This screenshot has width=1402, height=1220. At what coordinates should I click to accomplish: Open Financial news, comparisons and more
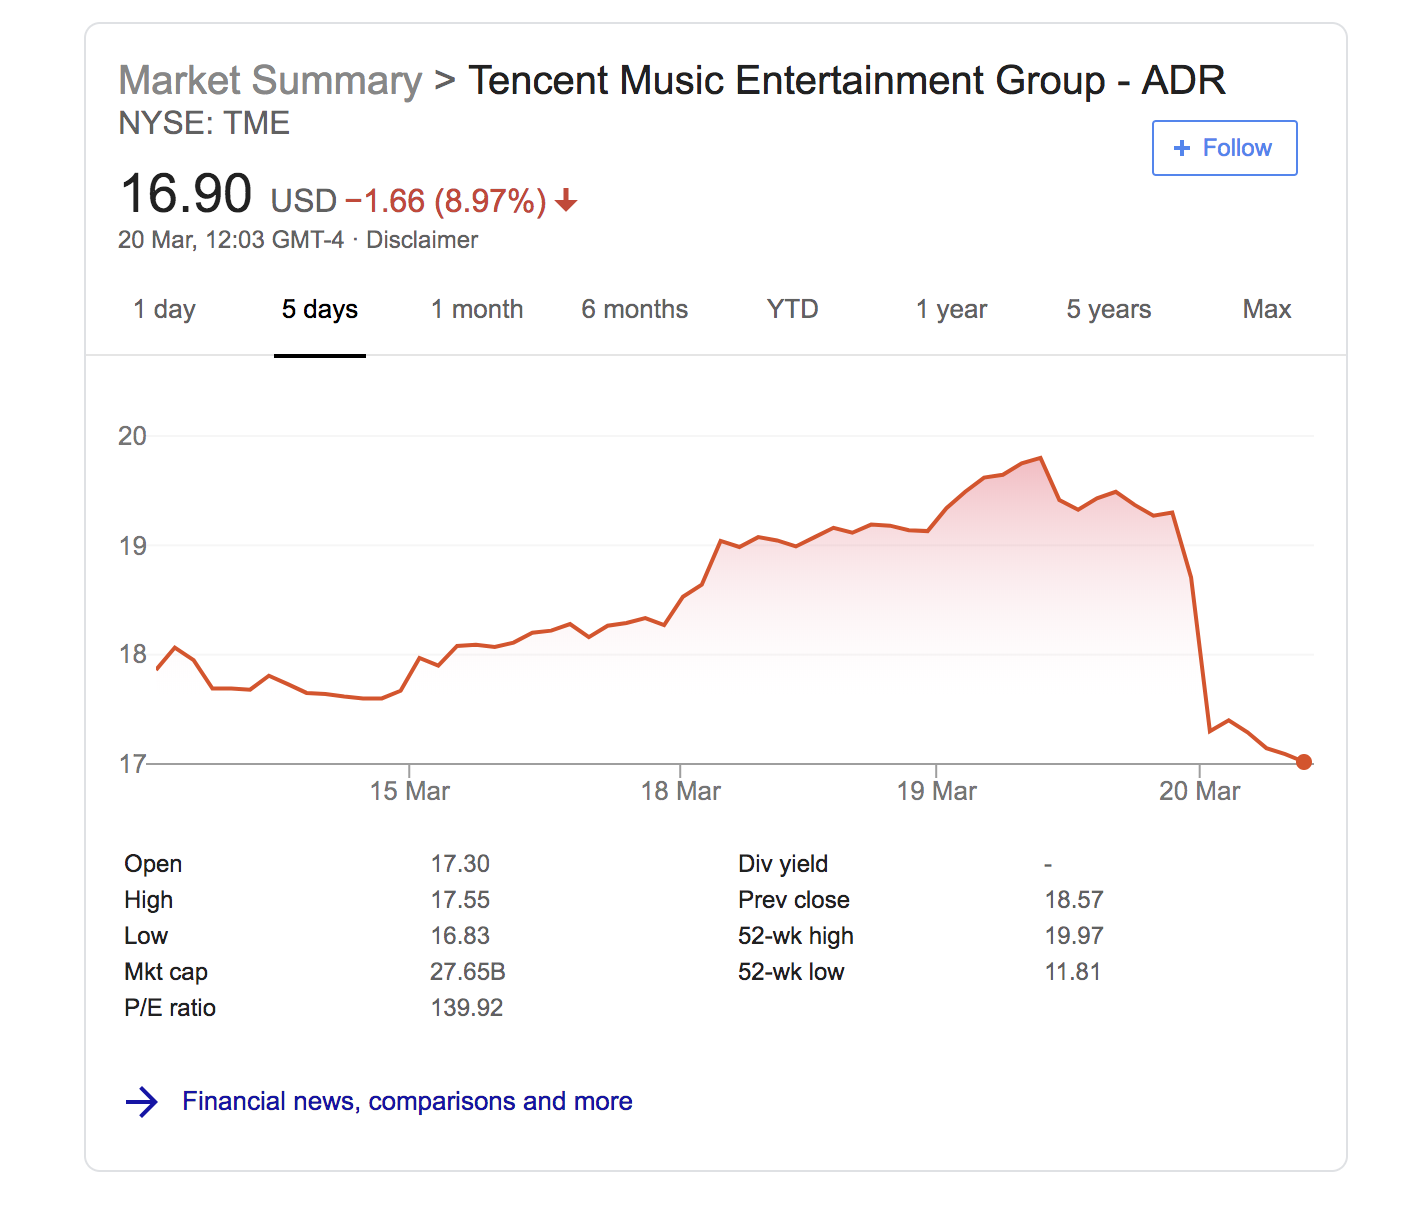407,1101
